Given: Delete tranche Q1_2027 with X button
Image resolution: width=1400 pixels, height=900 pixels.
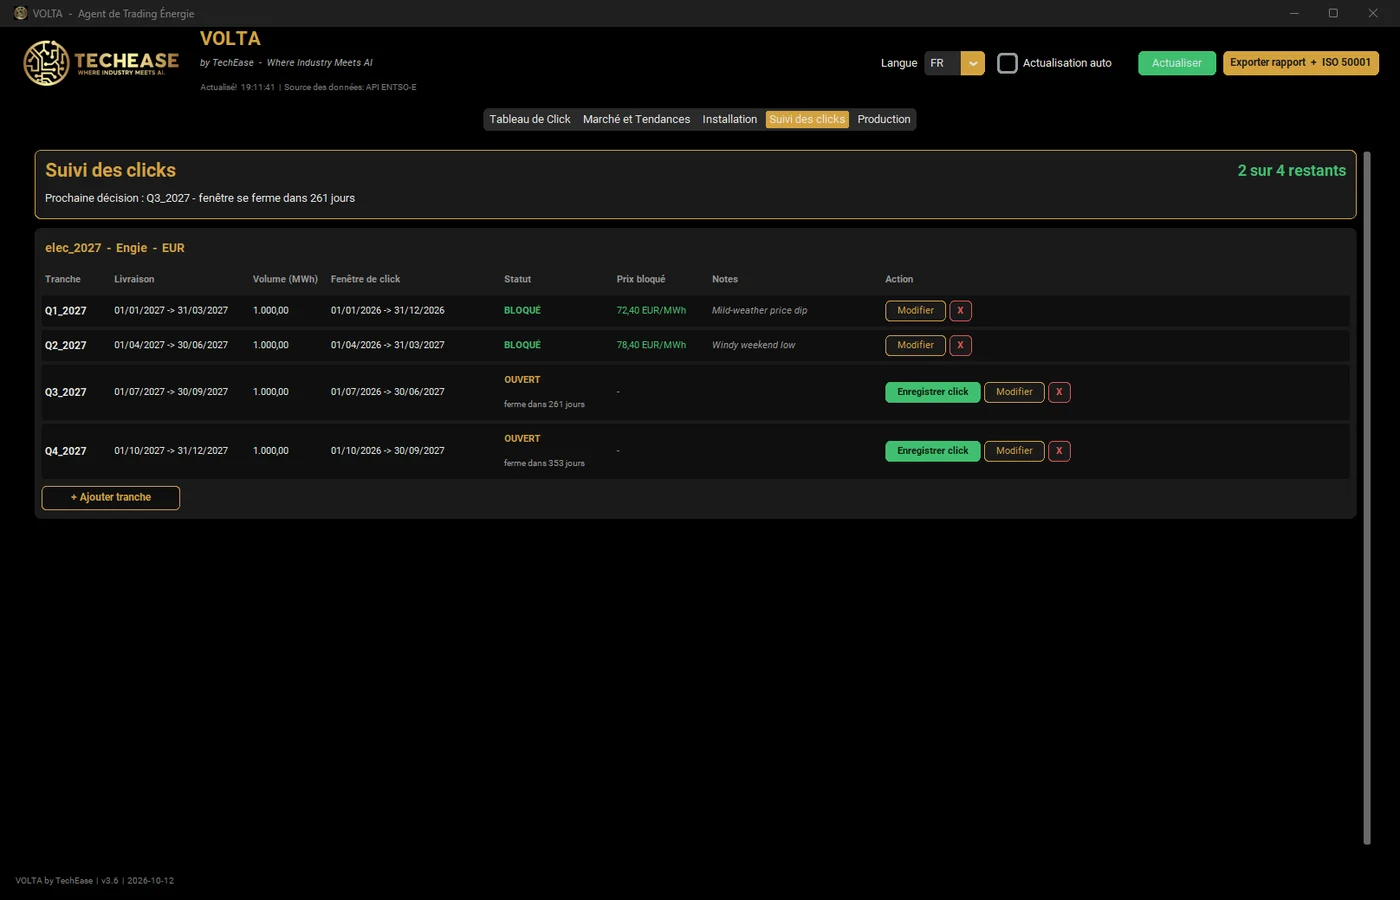Looking at the screenshot, I should [960, 311].
